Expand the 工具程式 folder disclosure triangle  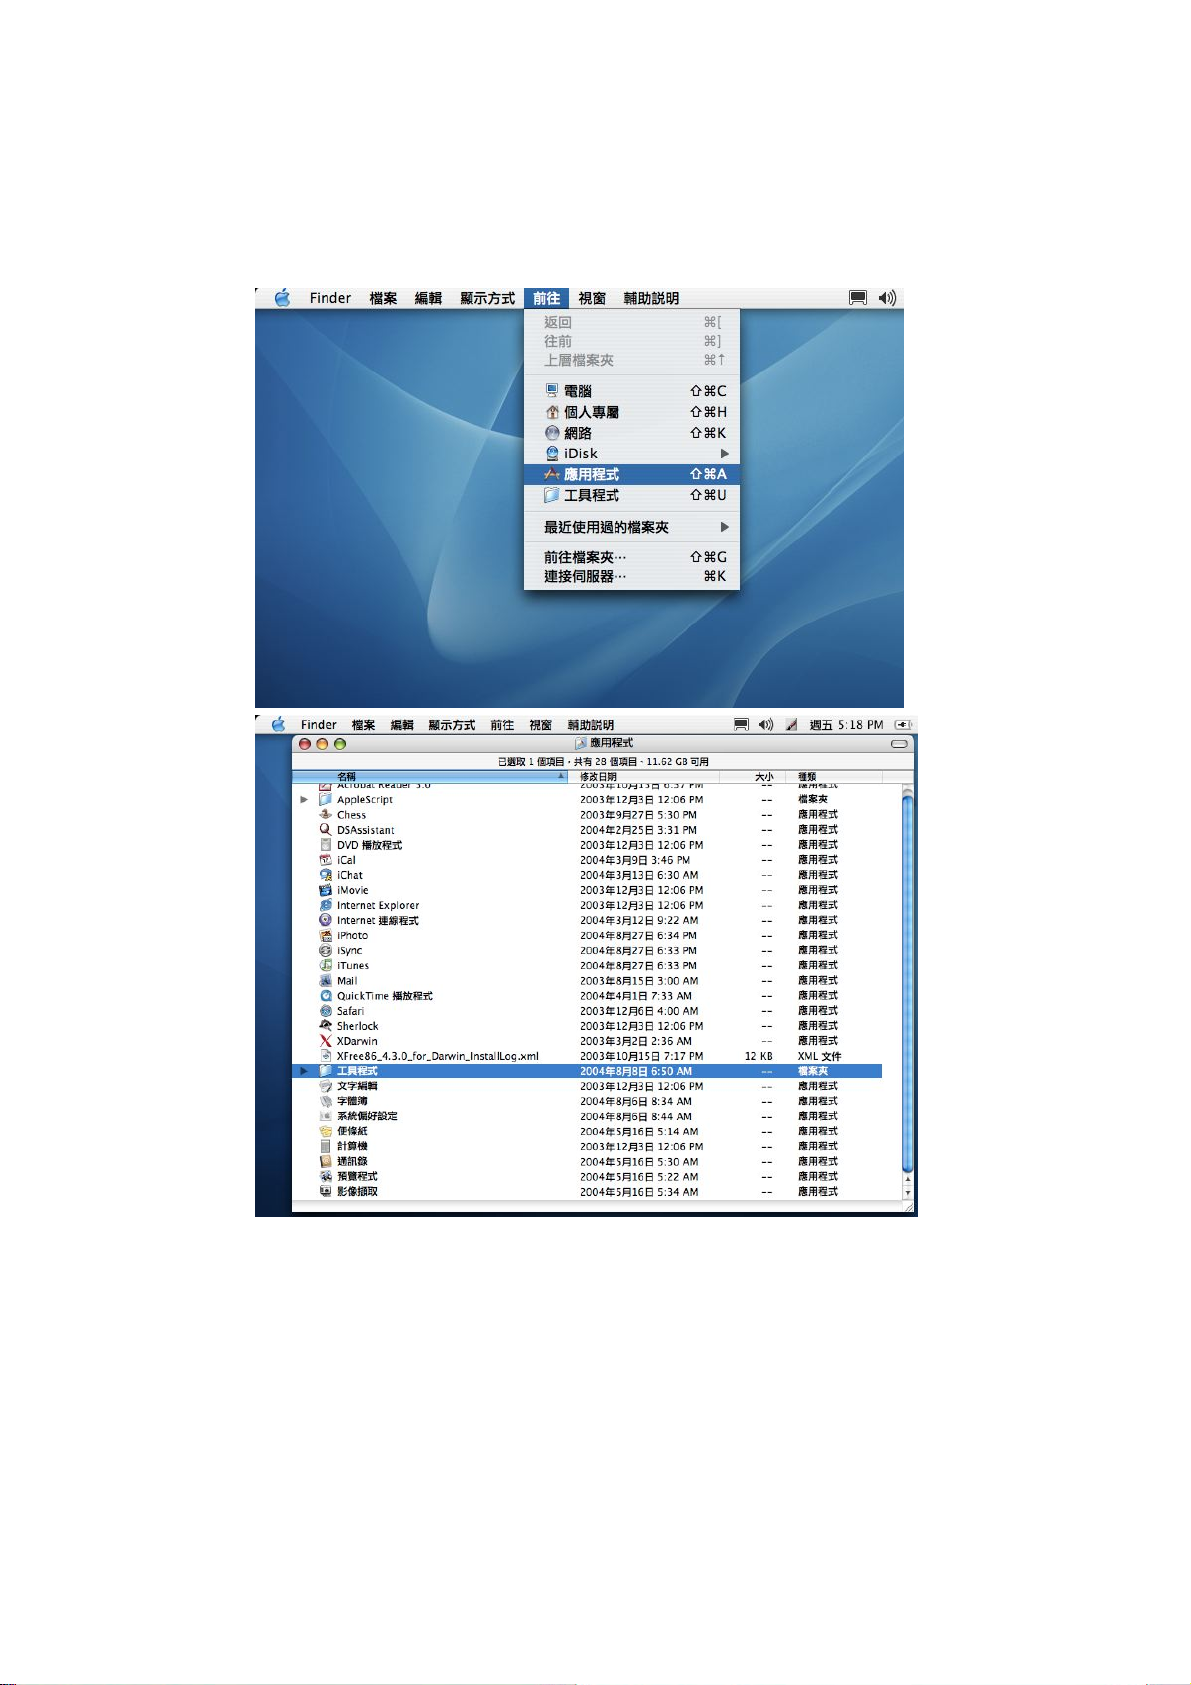[304, 1071]
